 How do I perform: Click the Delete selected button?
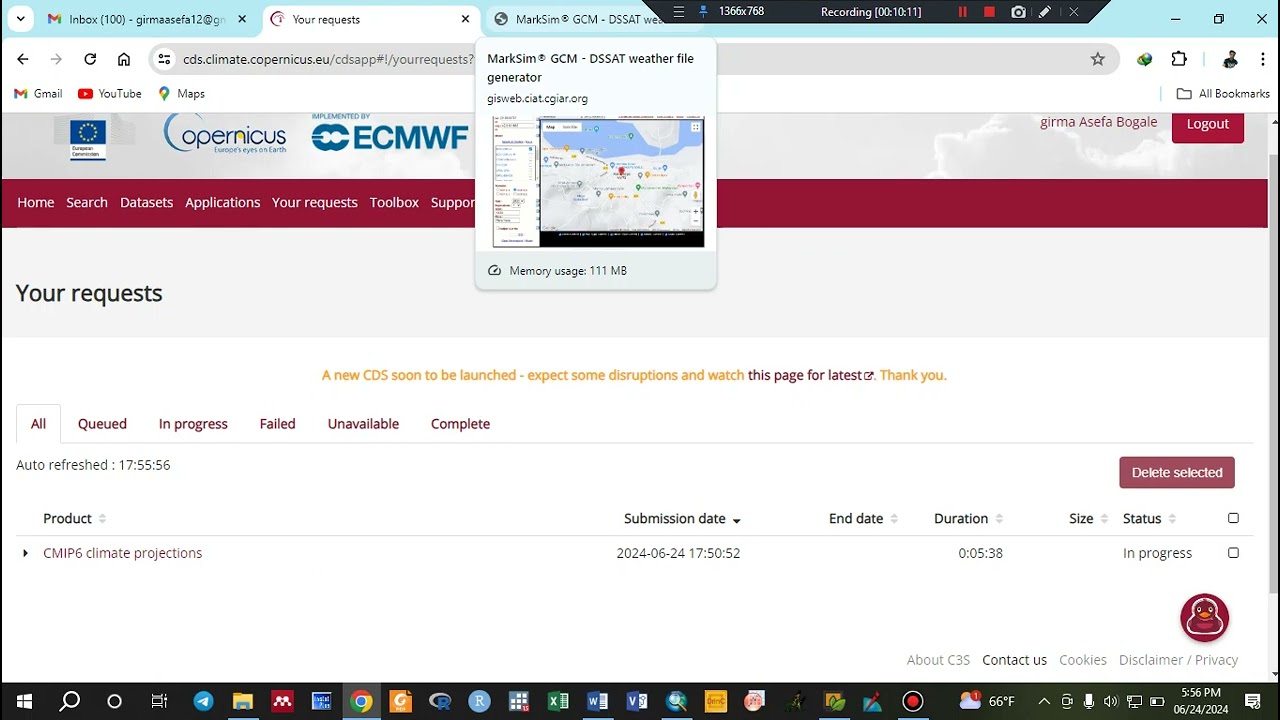1177,472
